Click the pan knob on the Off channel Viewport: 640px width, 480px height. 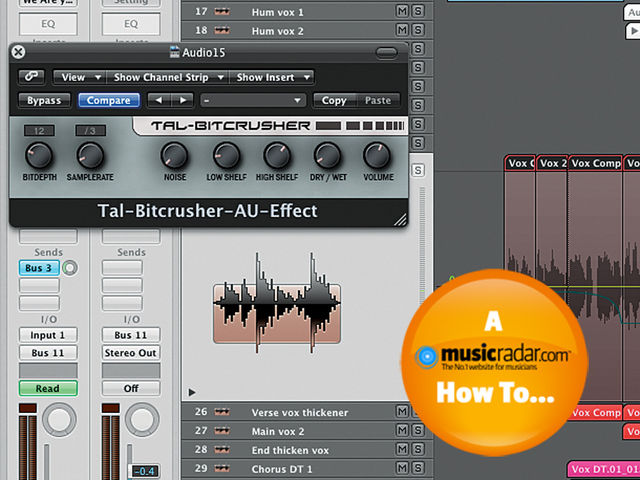coord(142,420)
